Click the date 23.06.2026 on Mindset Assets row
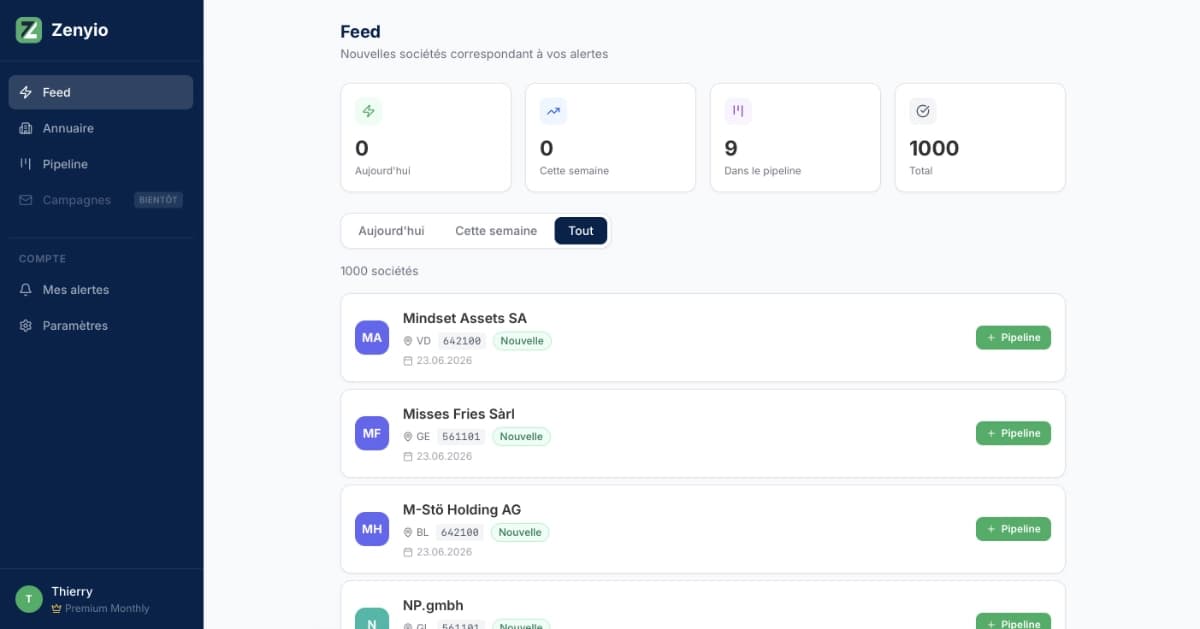 445,361
